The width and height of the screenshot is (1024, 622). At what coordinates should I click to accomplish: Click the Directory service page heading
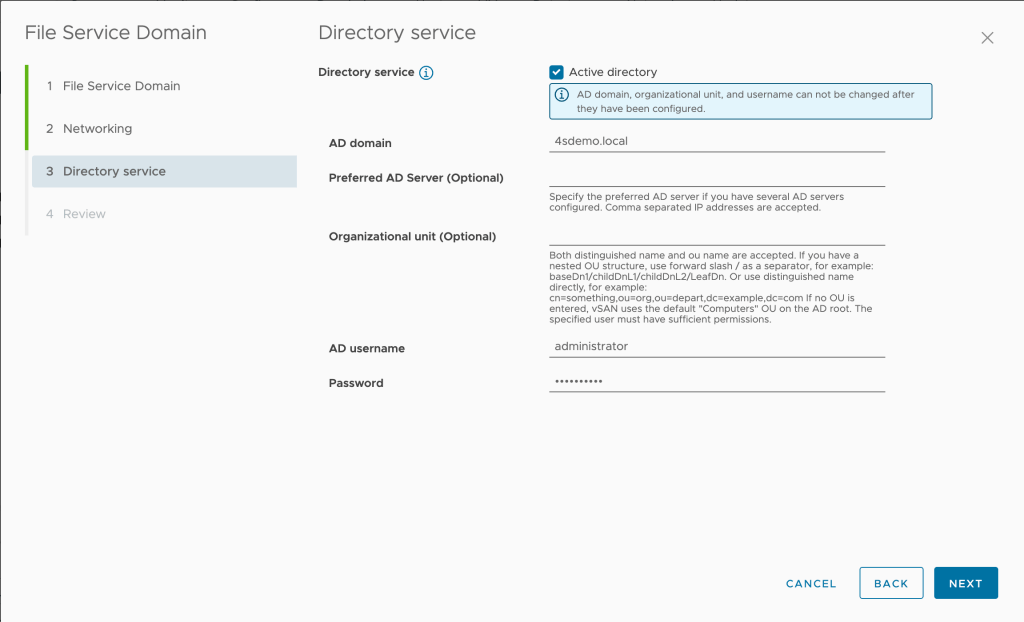point(397,33)
